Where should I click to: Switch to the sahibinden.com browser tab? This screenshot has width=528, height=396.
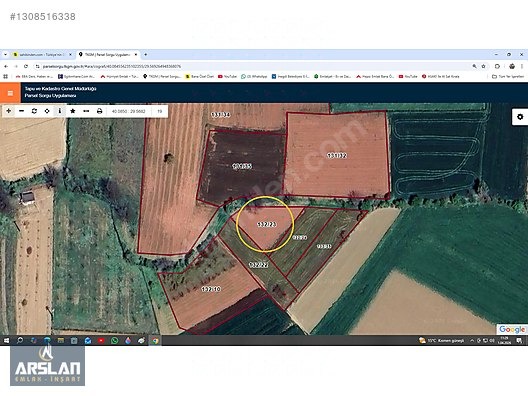point(42,55)
